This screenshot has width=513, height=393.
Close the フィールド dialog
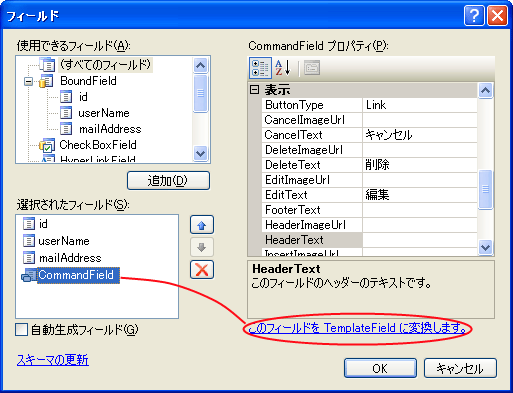pos(497,15)
